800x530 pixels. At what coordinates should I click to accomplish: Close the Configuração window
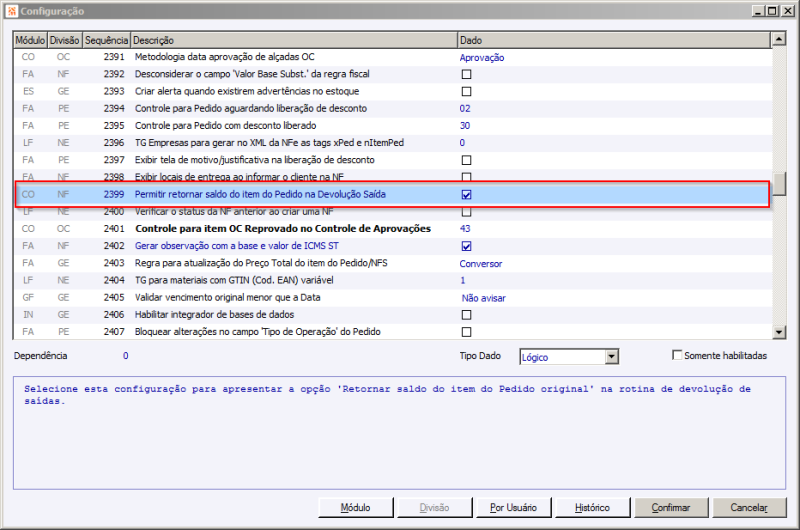pyautogui.click(x=788, y=11)
